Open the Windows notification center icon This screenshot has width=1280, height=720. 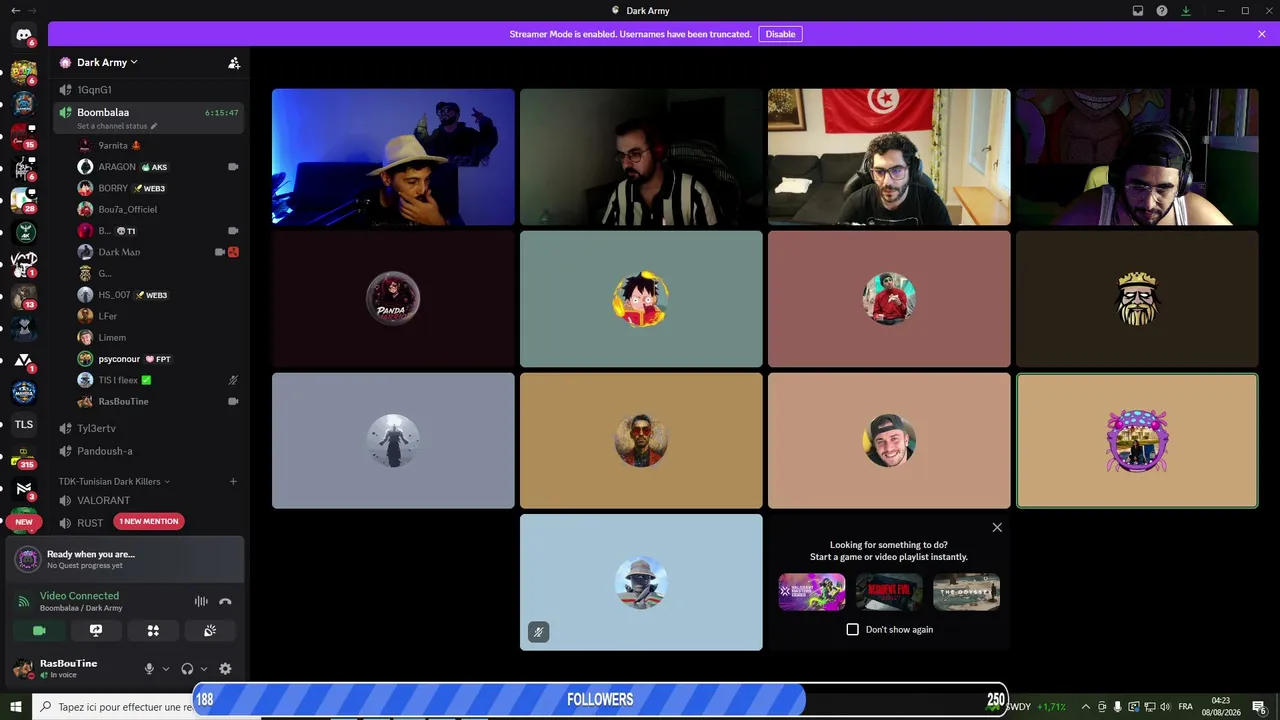tap(1259, 707)
